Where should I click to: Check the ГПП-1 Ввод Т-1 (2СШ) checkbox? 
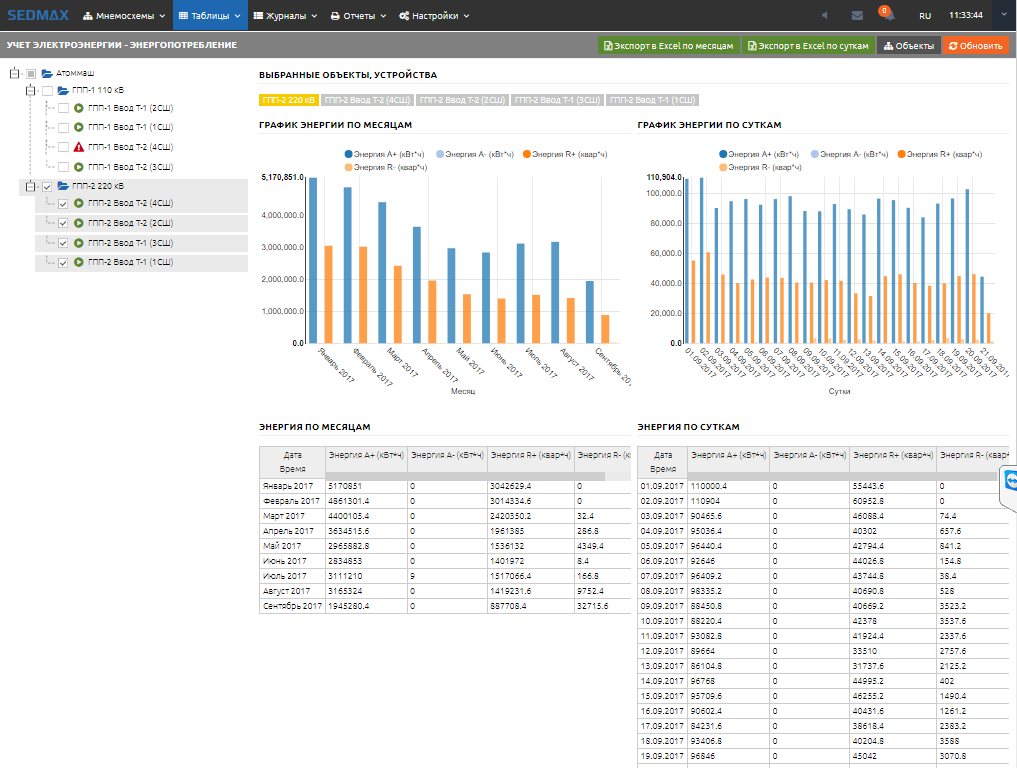pos(63,108)
